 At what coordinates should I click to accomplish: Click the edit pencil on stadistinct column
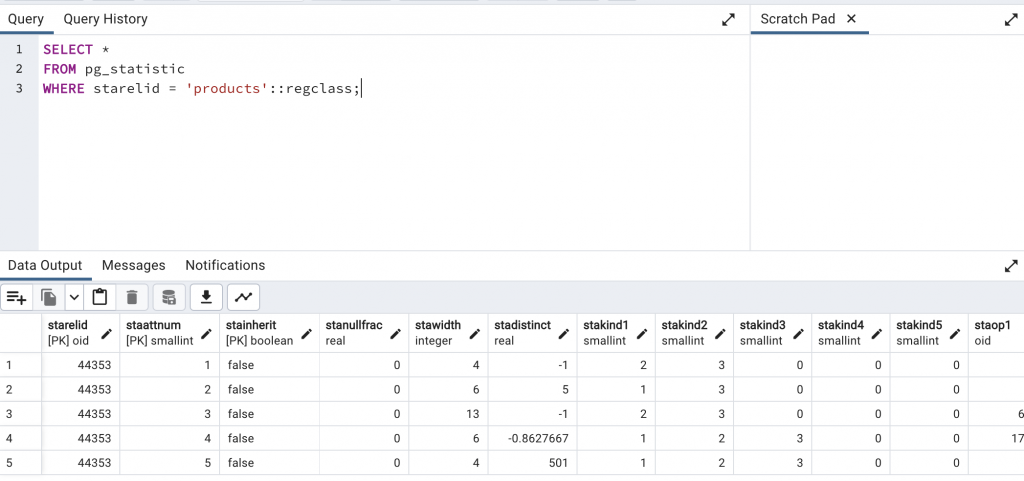(x=563, y=333)
